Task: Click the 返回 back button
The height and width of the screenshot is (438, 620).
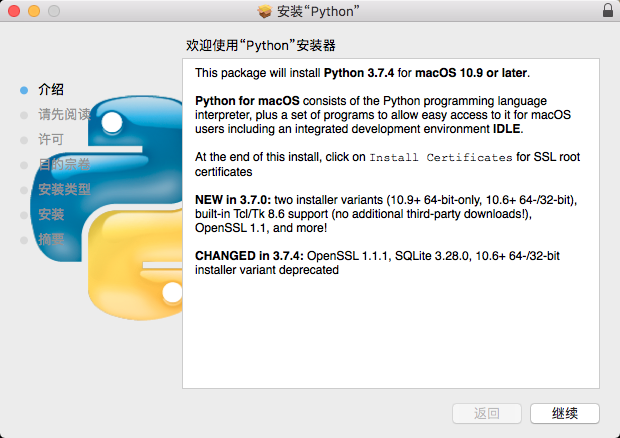Action: 487,413
